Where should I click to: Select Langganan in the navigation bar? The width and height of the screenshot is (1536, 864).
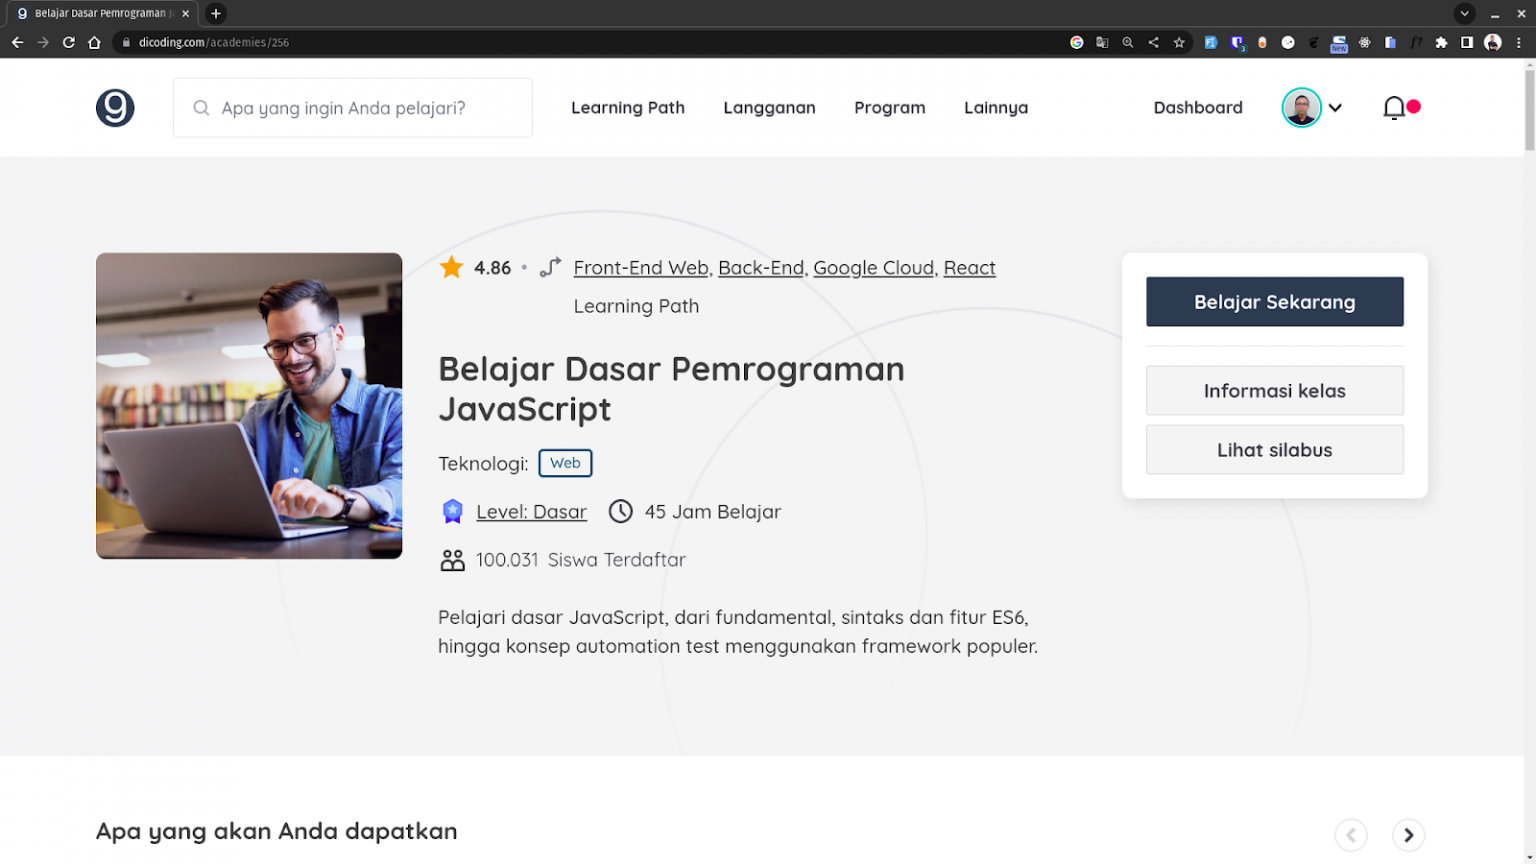click(x=769, y=107)
